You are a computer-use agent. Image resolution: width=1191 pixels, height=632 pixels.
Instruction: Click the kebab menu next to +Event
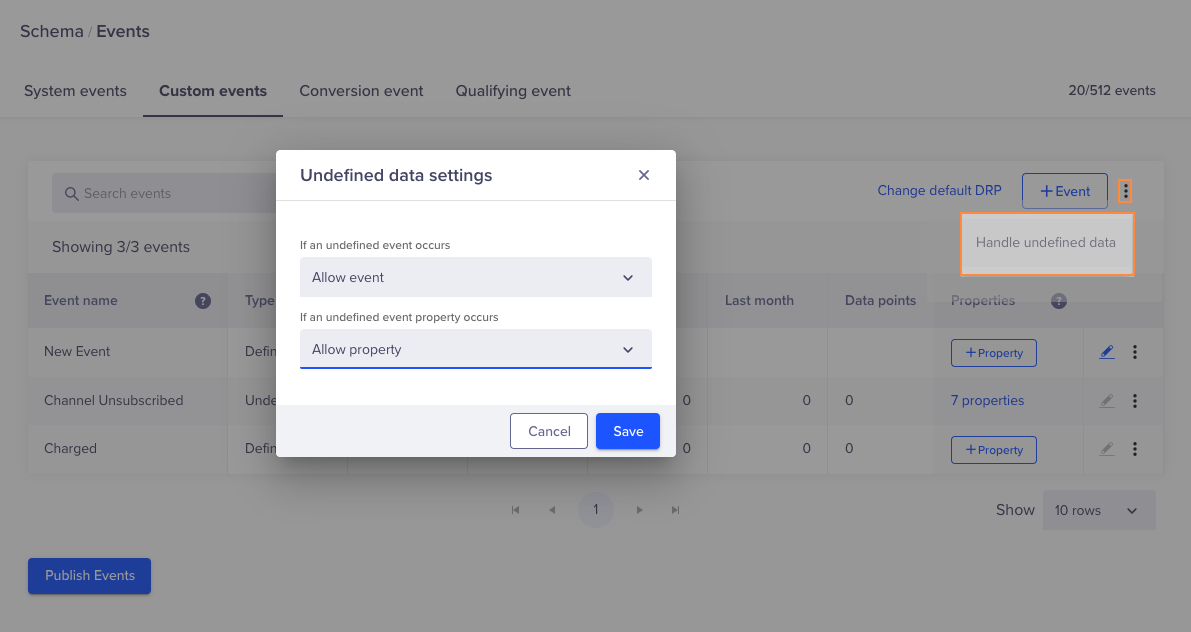[x=1126, y=191]
